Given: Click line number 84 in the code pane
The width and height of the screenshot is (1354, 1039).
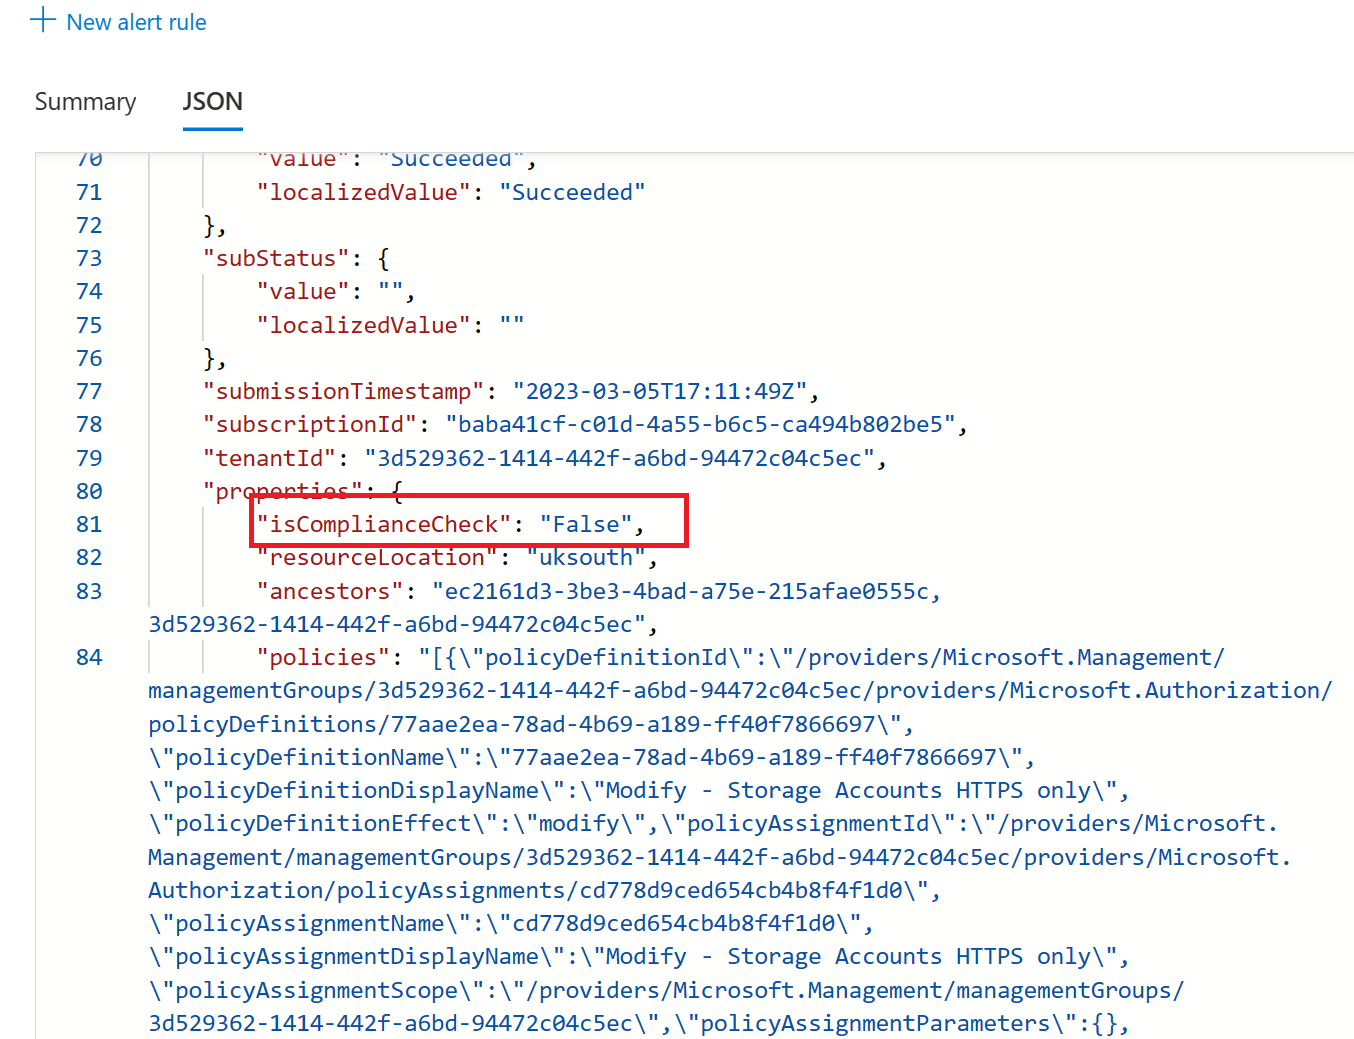Looking at the screenshot, I should (x=89, y=656).
